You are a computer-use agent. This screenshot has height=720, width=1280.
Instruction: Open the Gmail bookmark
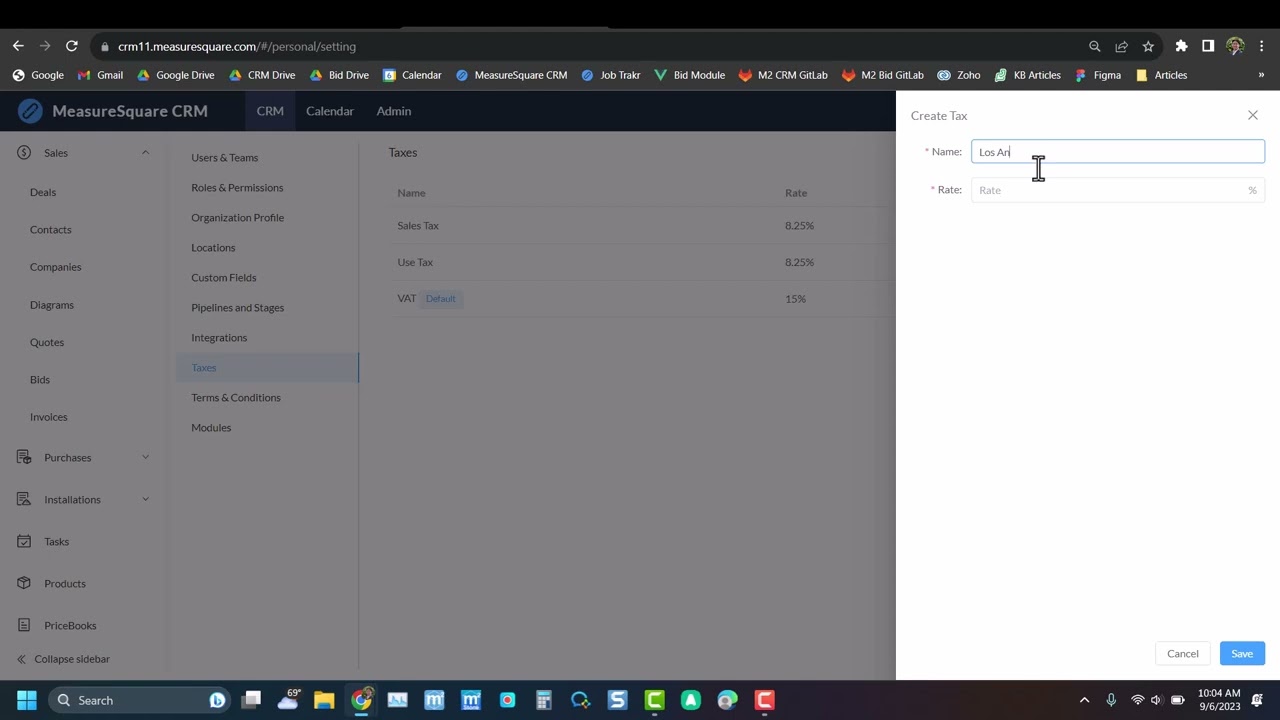(x=100, y=75)
